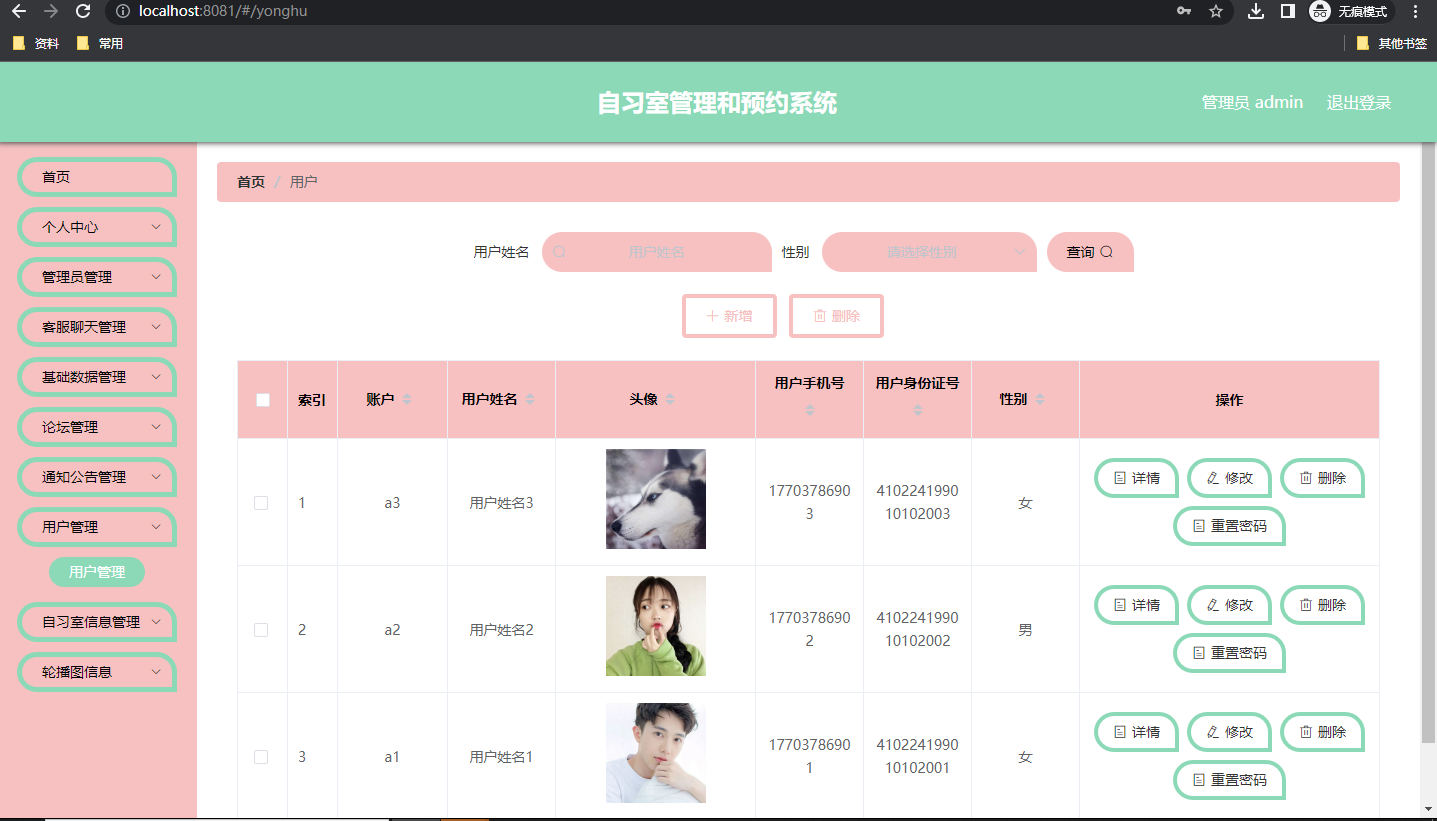
Task: Click 首页 in the breadcrumb
Action: [251, 182]
